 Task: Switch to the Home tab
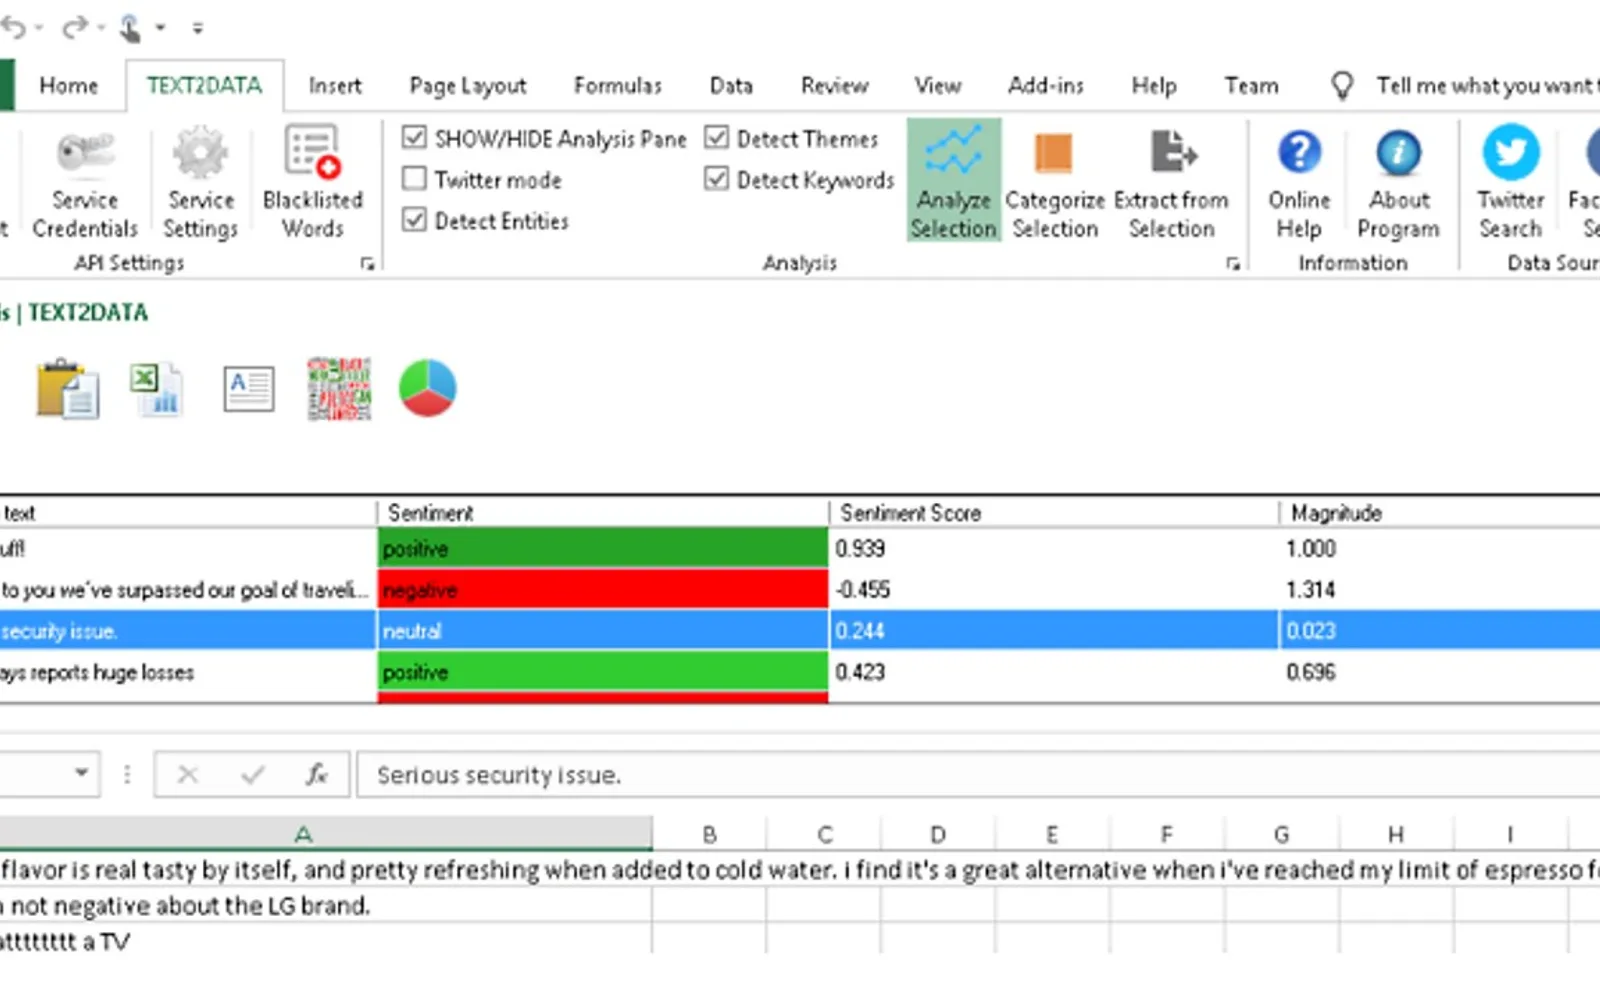pyautogui.click(x=69, y=86)
